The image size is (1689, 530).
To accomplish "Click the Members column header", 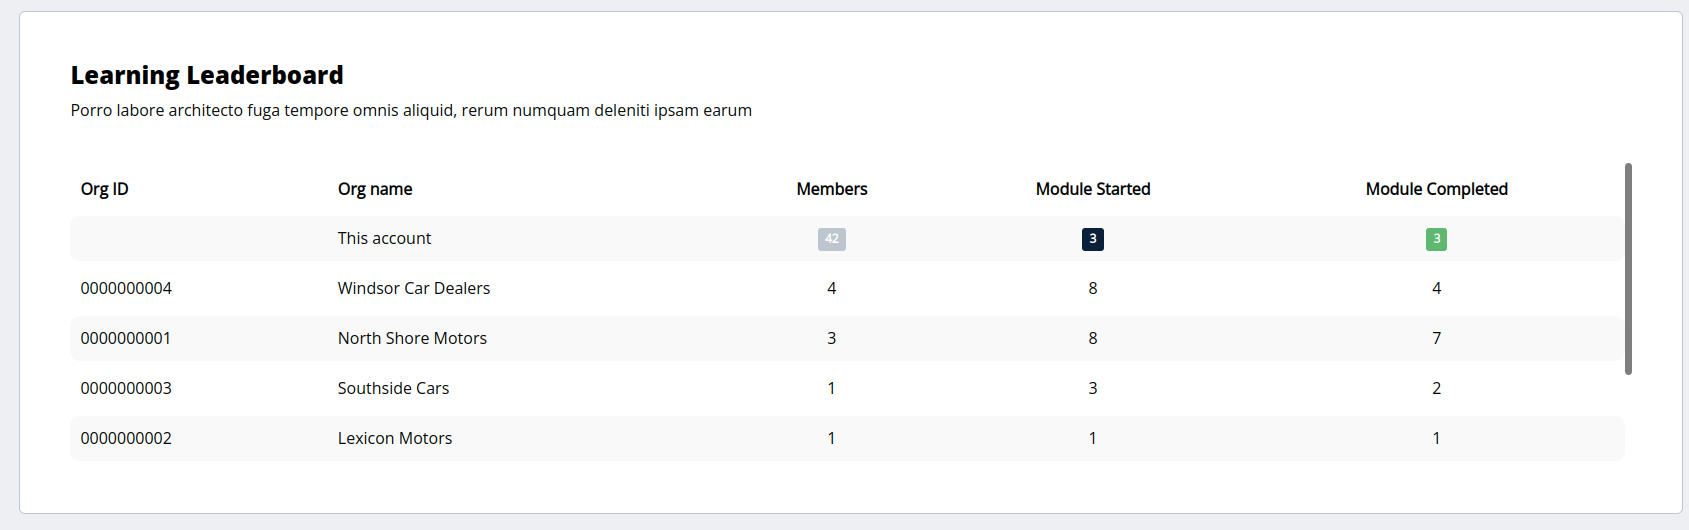I will point(832,189).
